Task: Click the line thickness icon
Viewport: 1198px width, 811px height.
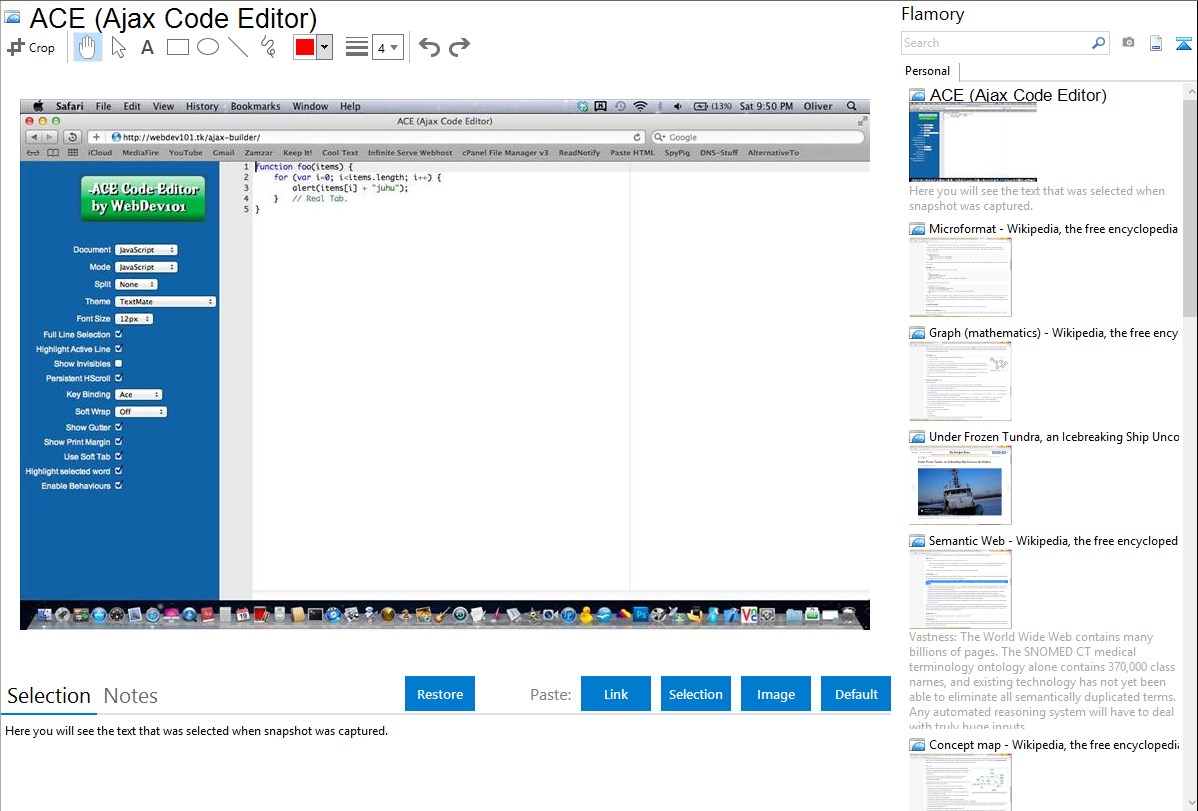Action: click(357, 47)
